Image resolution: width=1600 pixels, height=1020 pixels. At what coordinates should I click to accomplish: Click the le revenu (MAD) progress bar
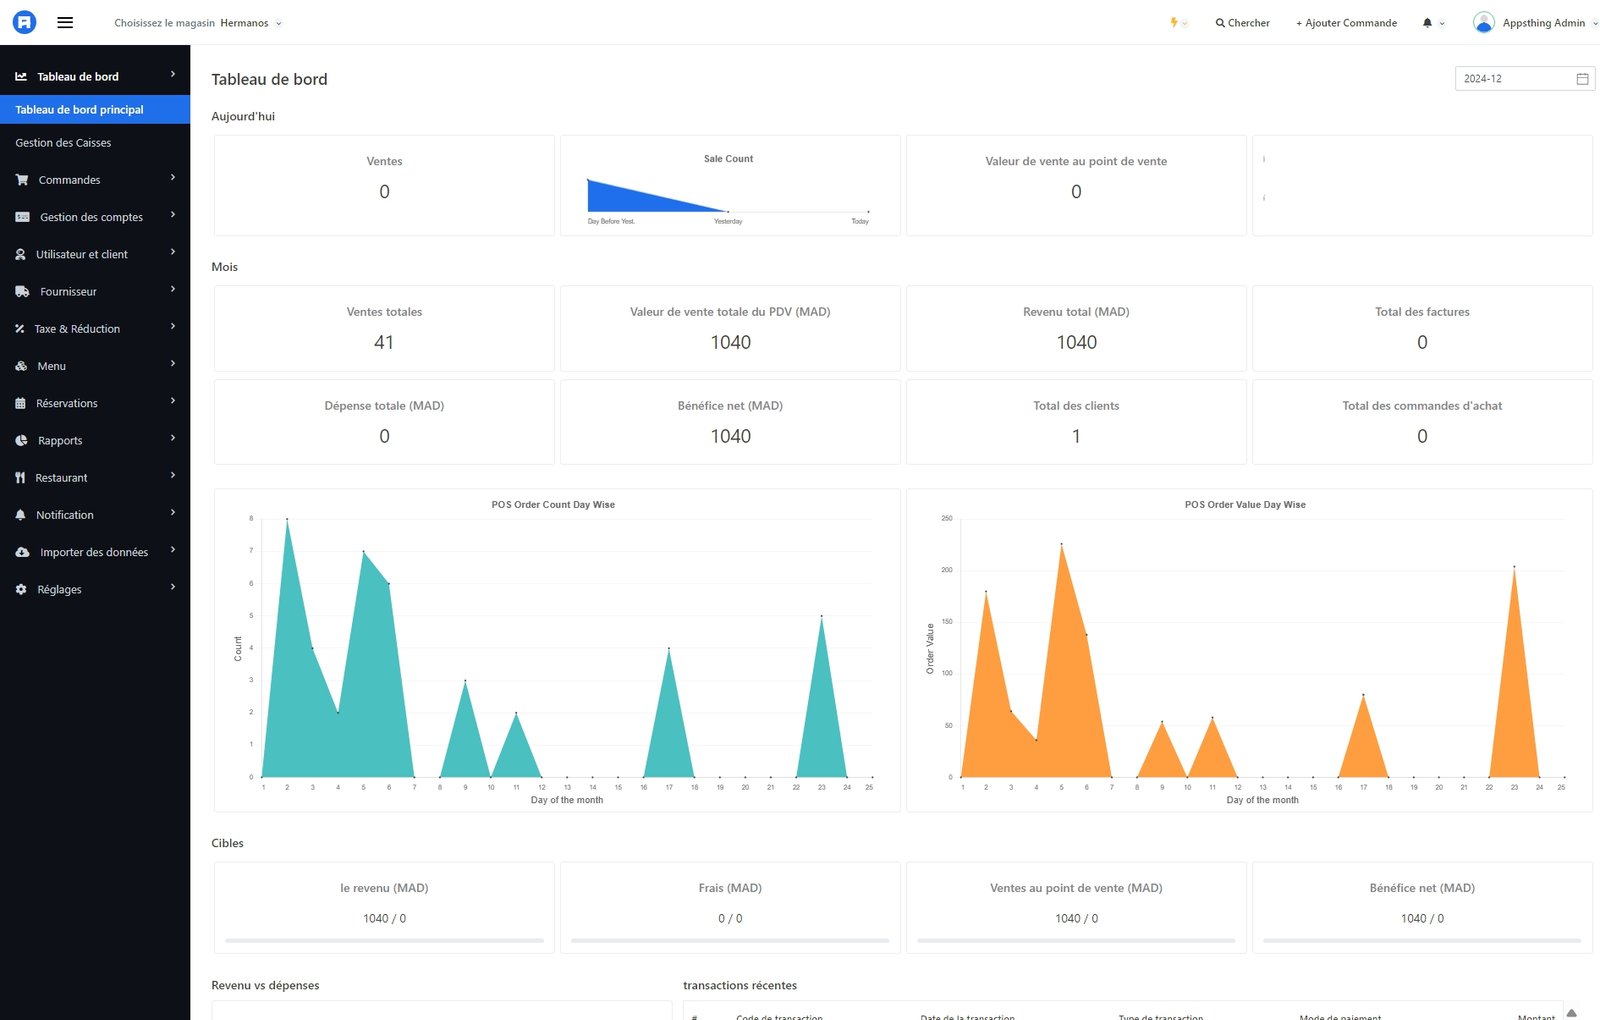(384, 941)
